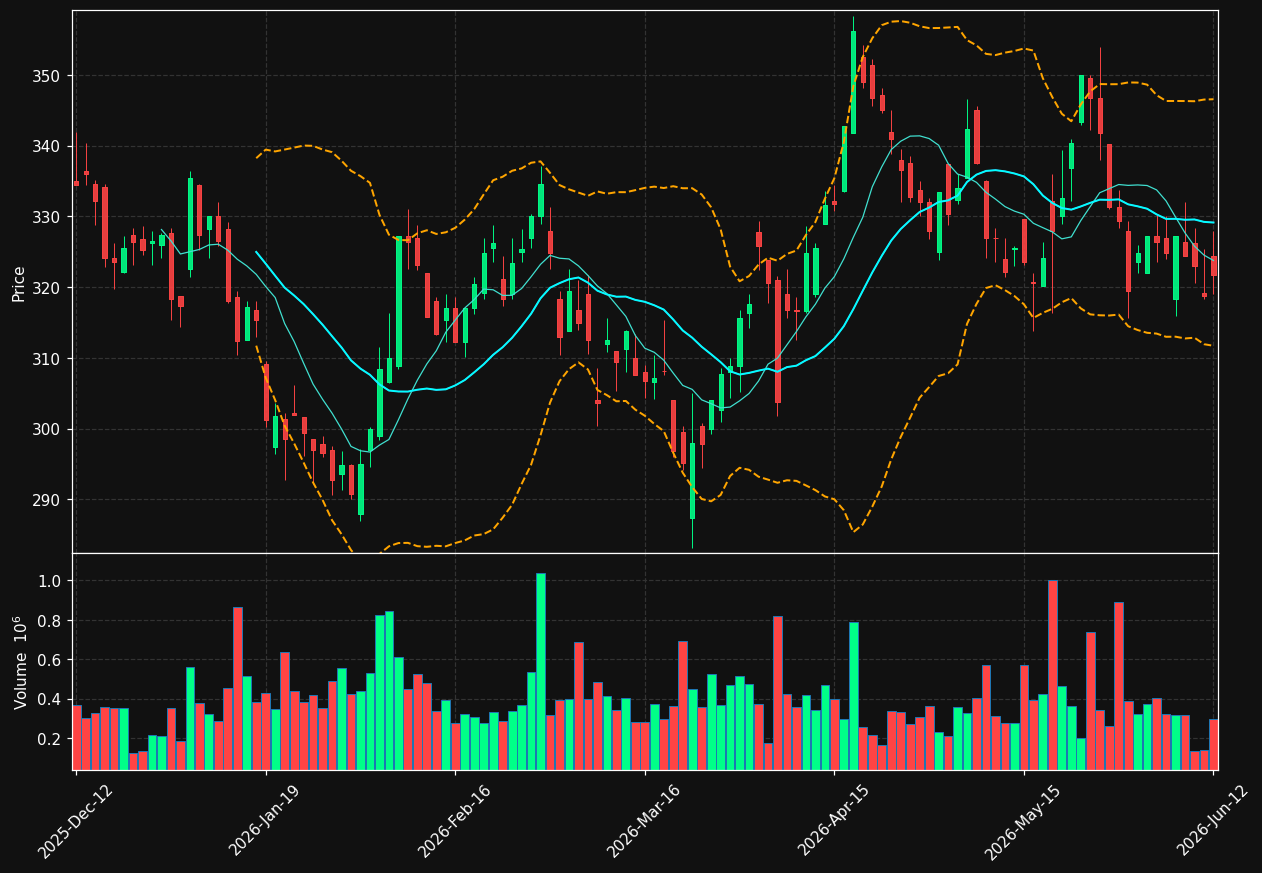
Task: Click the Volume 10^6 axis title
Action: click(x=19, y=662)
